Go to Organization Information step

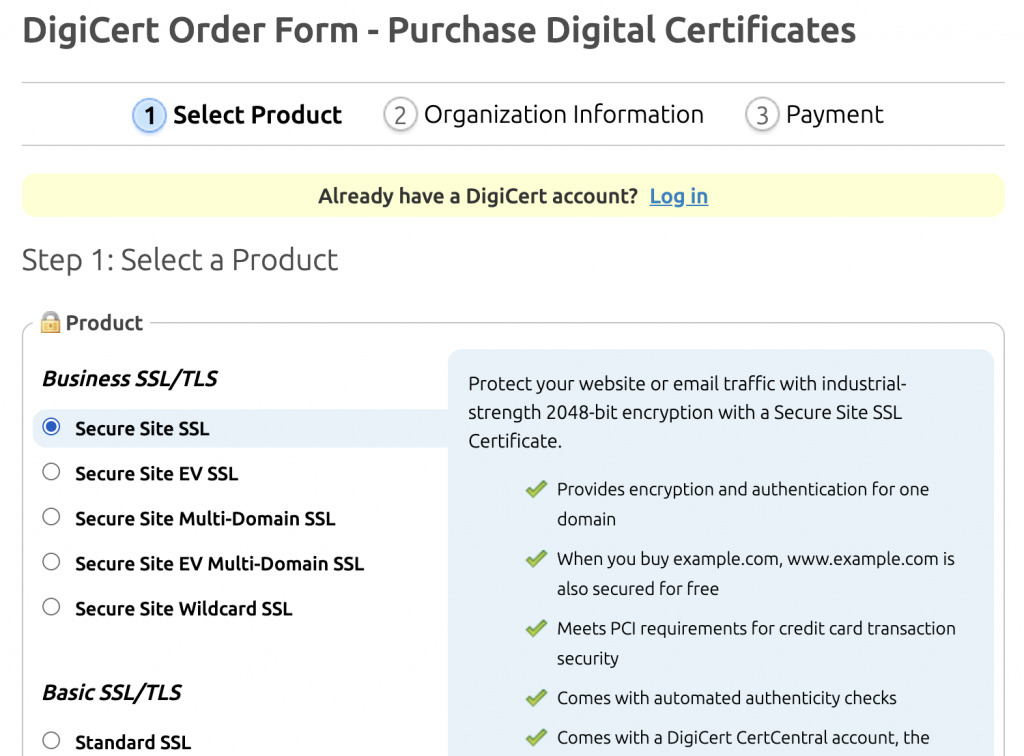tap(544, 115)
